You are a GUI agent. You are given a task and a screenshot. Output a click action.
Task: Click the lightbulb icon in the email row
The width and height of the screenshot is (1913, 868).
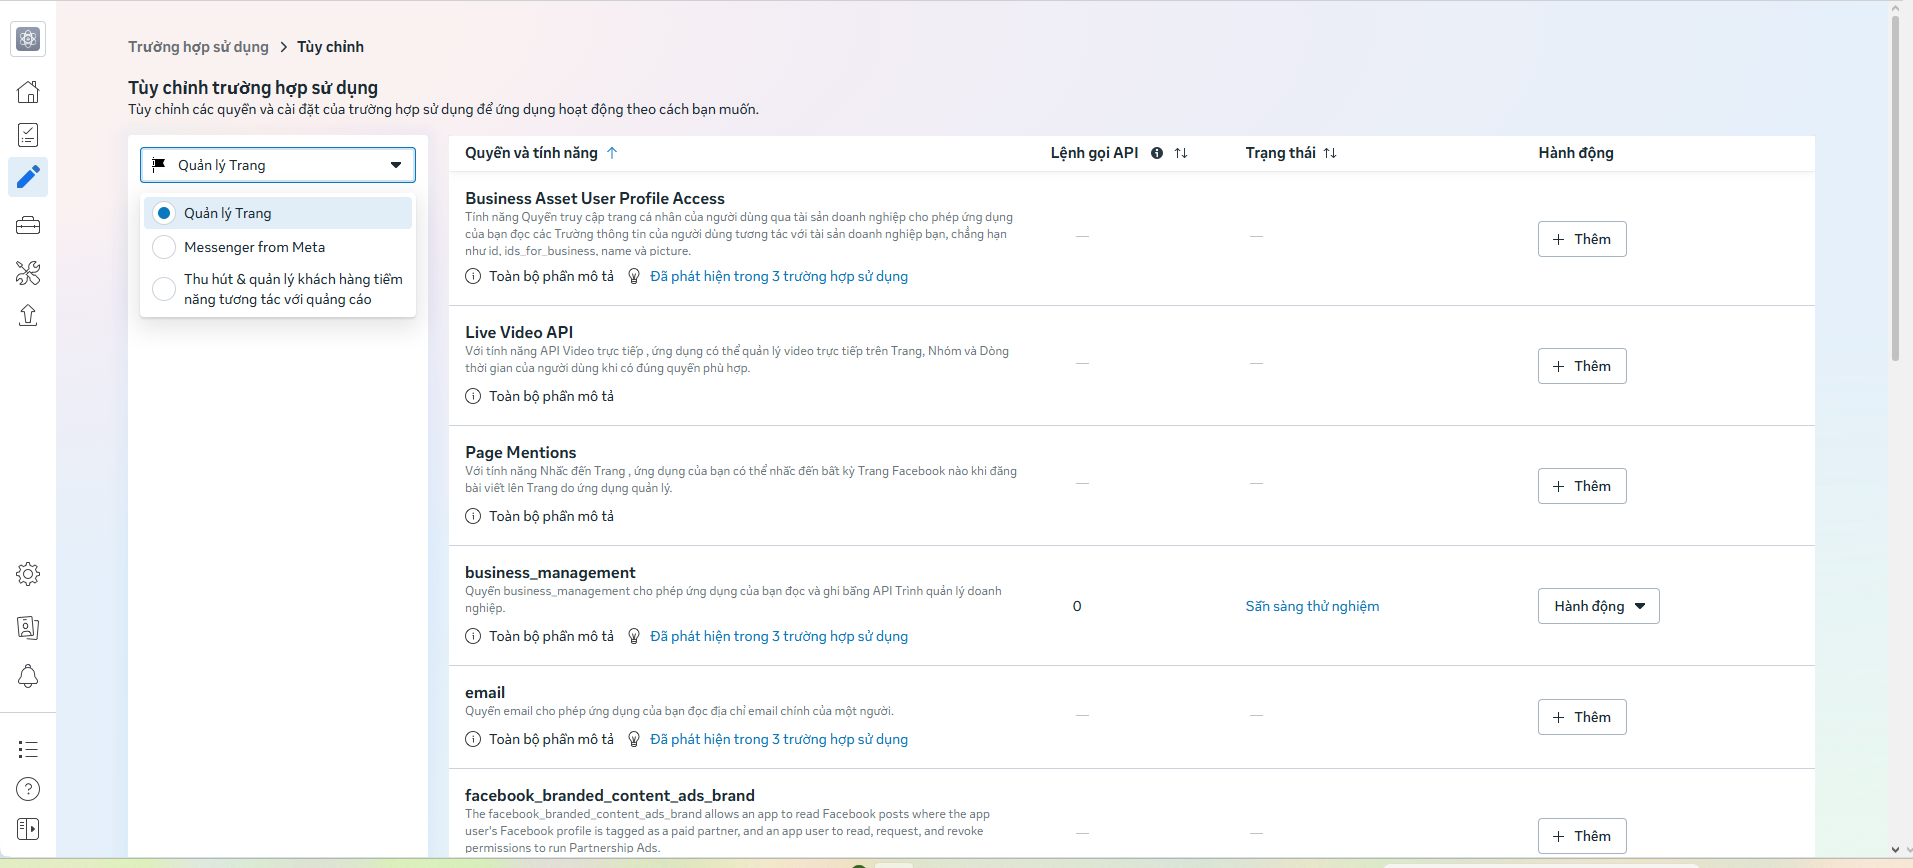[634, 739]
